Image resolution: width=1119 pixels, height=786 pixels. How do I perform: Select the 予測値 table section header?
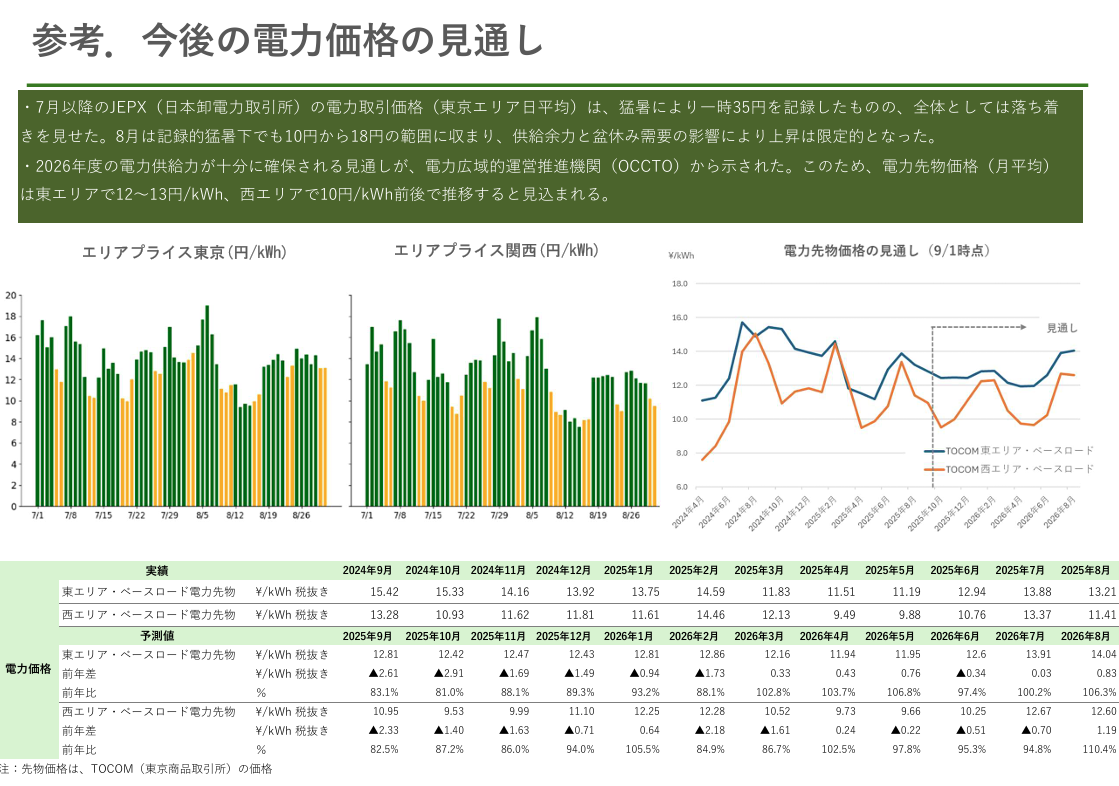click(157, 635)
